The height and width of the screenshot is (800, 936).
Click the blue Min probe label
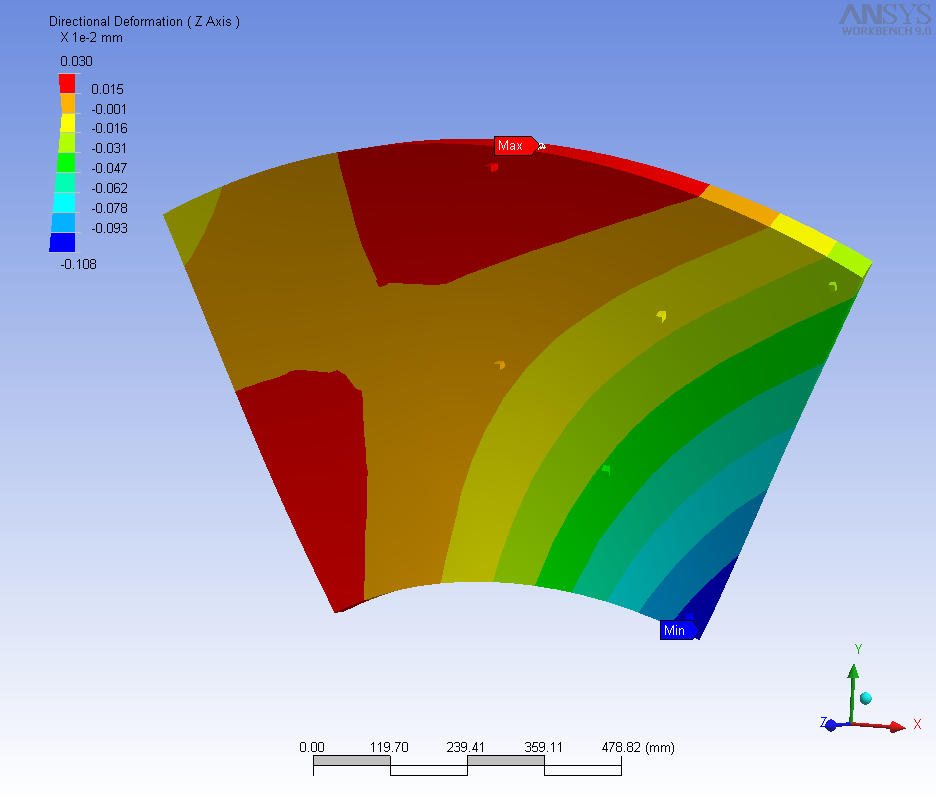coord(679,630)
